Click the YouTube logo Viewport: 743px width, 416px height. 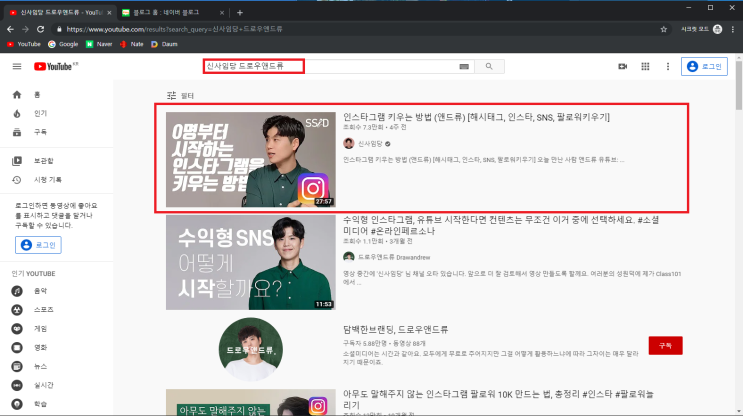point(55,66)
